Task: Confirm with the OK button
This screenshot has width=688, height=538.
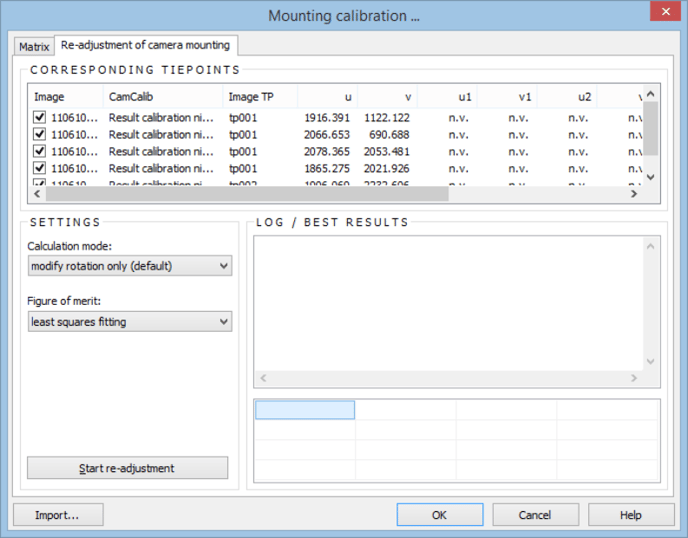Action: [439, 515]
